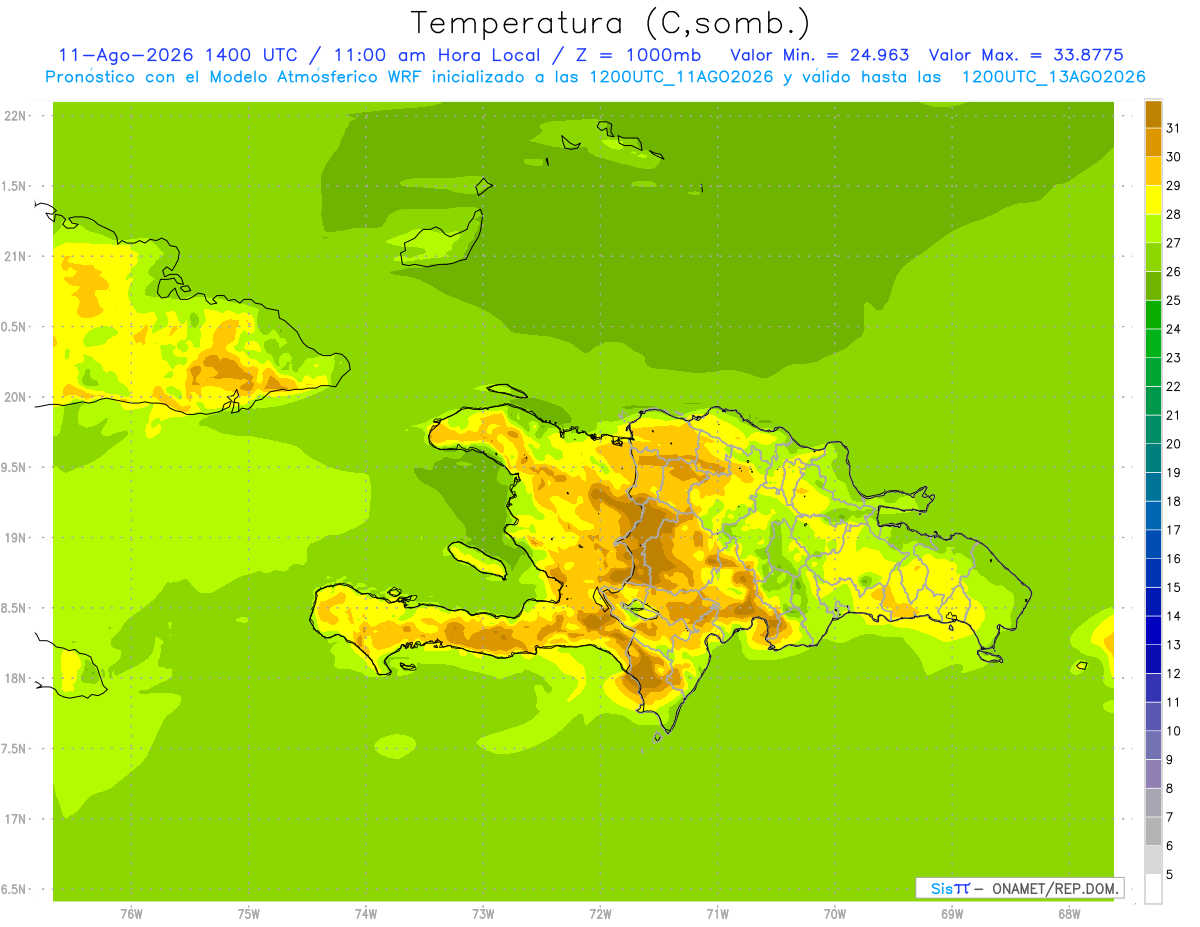The image size is (1200, 927).
Task: Click the legend value "24"
Action: pyautogui.click(x=1174, y=329)
